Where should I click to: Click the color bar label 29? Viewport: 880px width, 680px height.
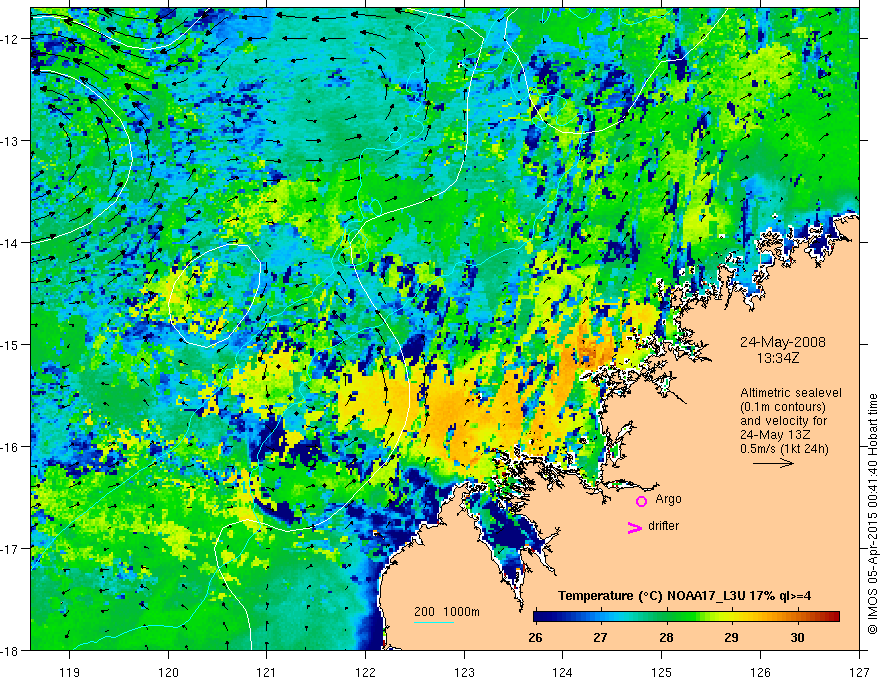click(731, 638)
